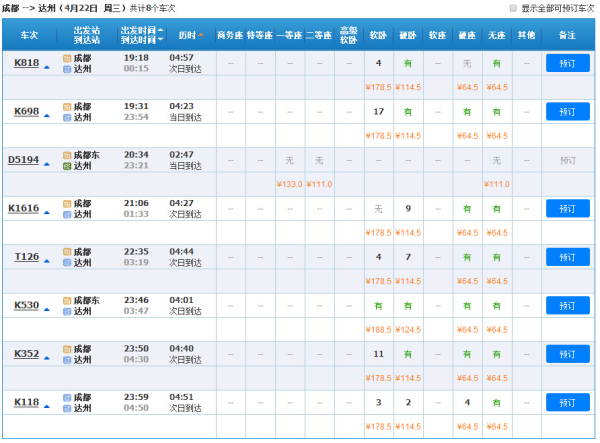Enable the 显示全部可预订车次 checkbox

(513, 8)
